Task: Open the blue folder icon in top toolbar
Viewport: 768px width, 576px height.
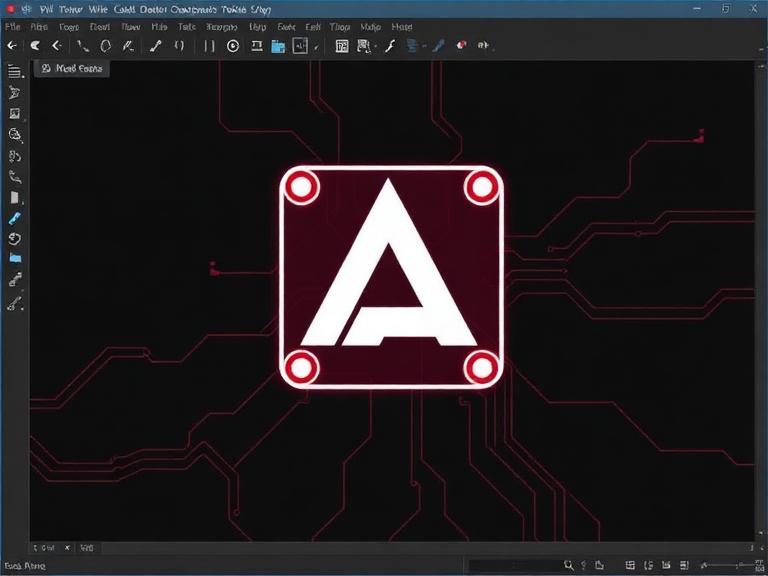Action: pos(278,47)
